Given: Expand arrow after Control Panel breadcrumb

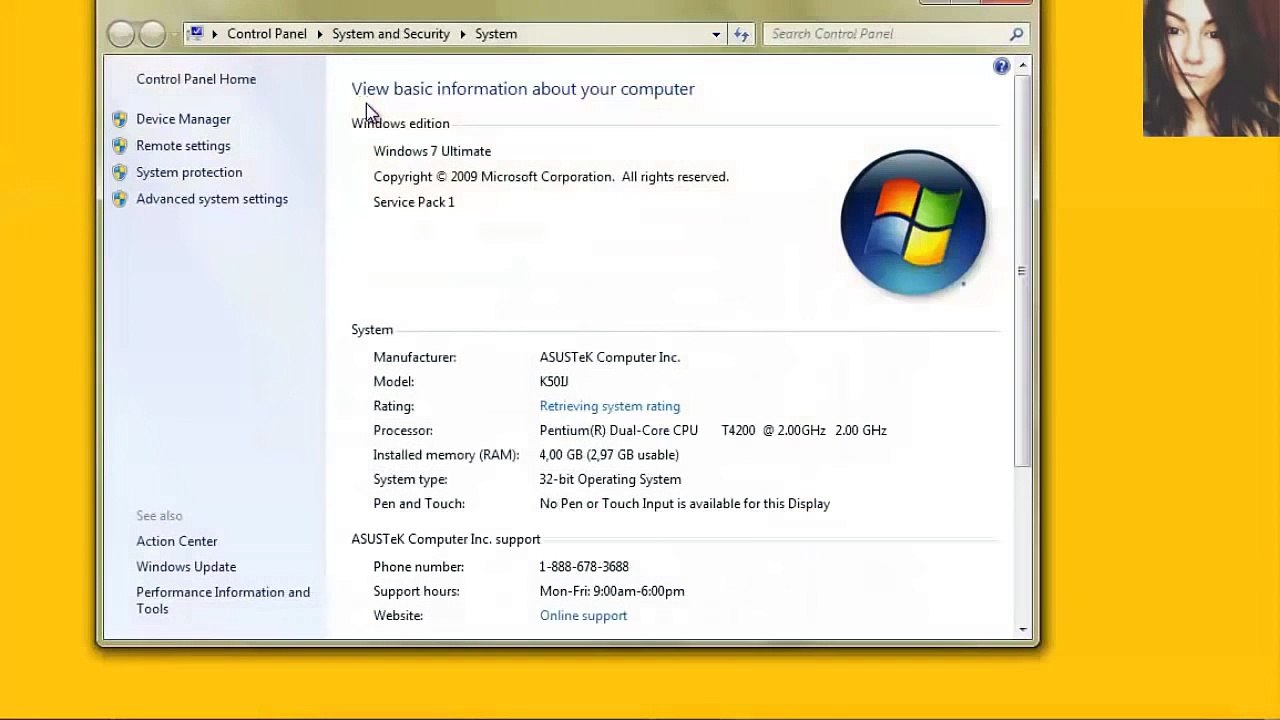Looking at the screenshot, I should click(320, 34).
